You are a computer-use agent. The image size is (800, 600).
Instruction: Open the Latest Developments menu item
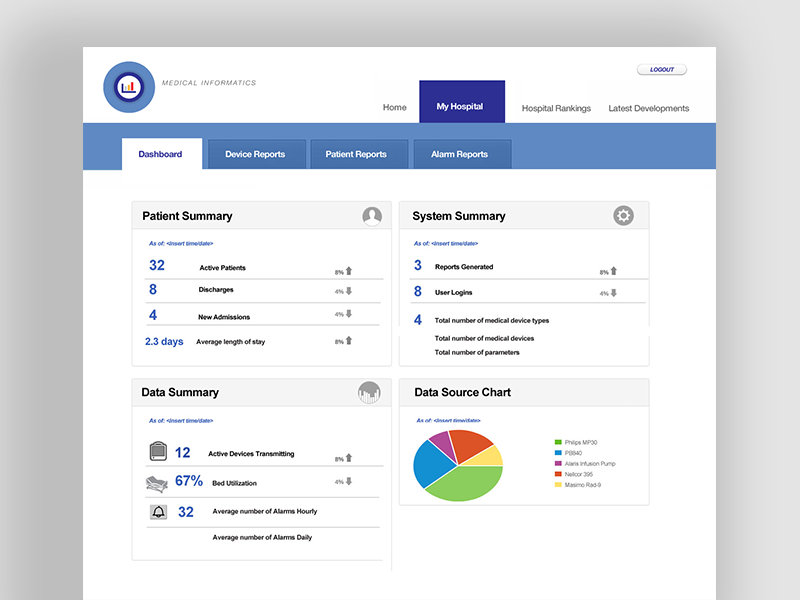[x=648, y=107]
